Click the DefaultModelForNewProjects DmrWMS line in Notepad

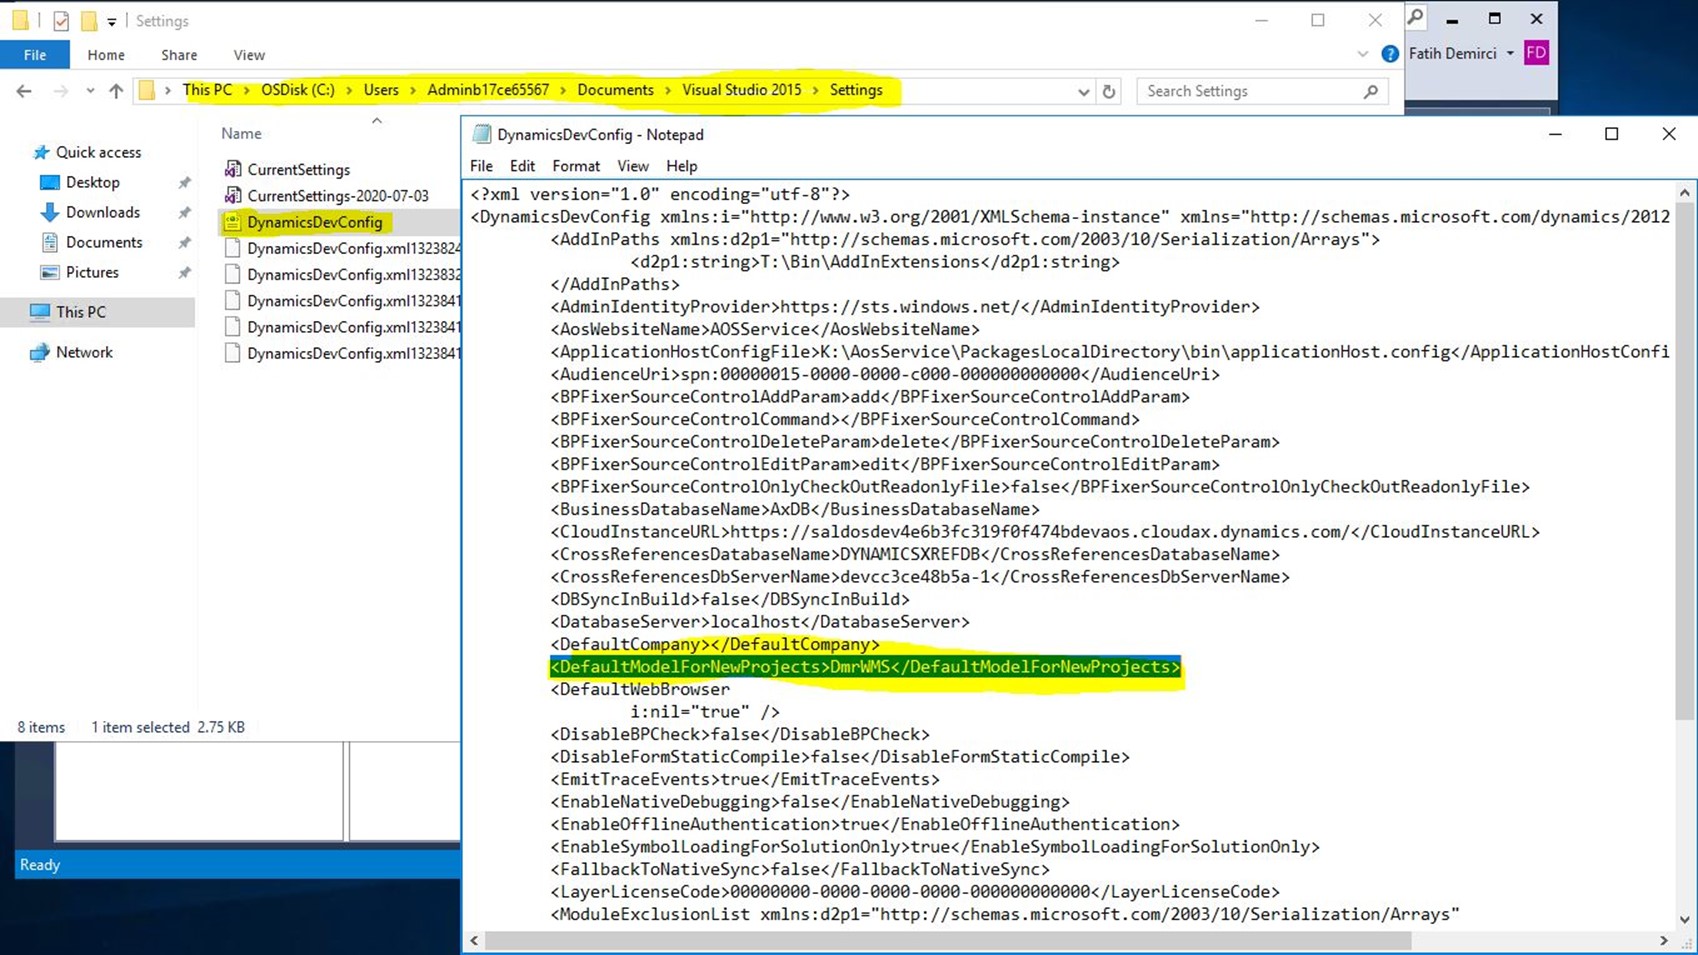(865, 667)
